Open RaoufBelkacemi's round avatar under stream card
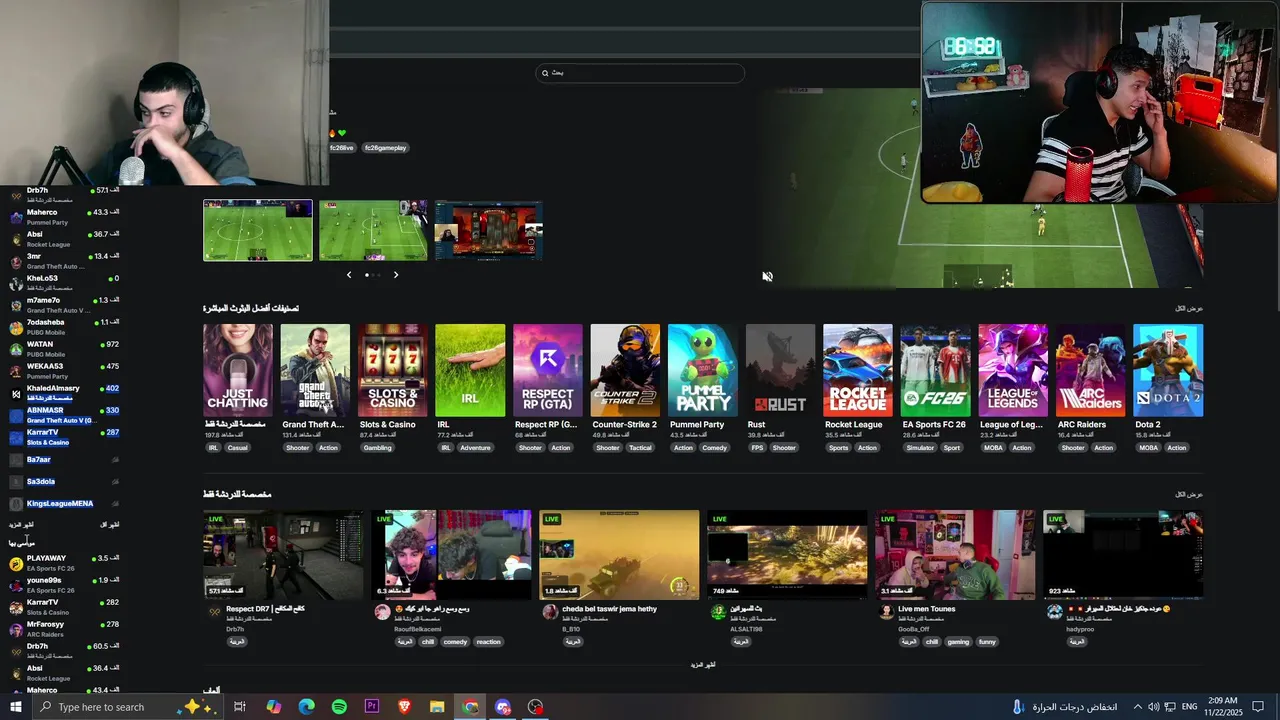 [382, 612]
